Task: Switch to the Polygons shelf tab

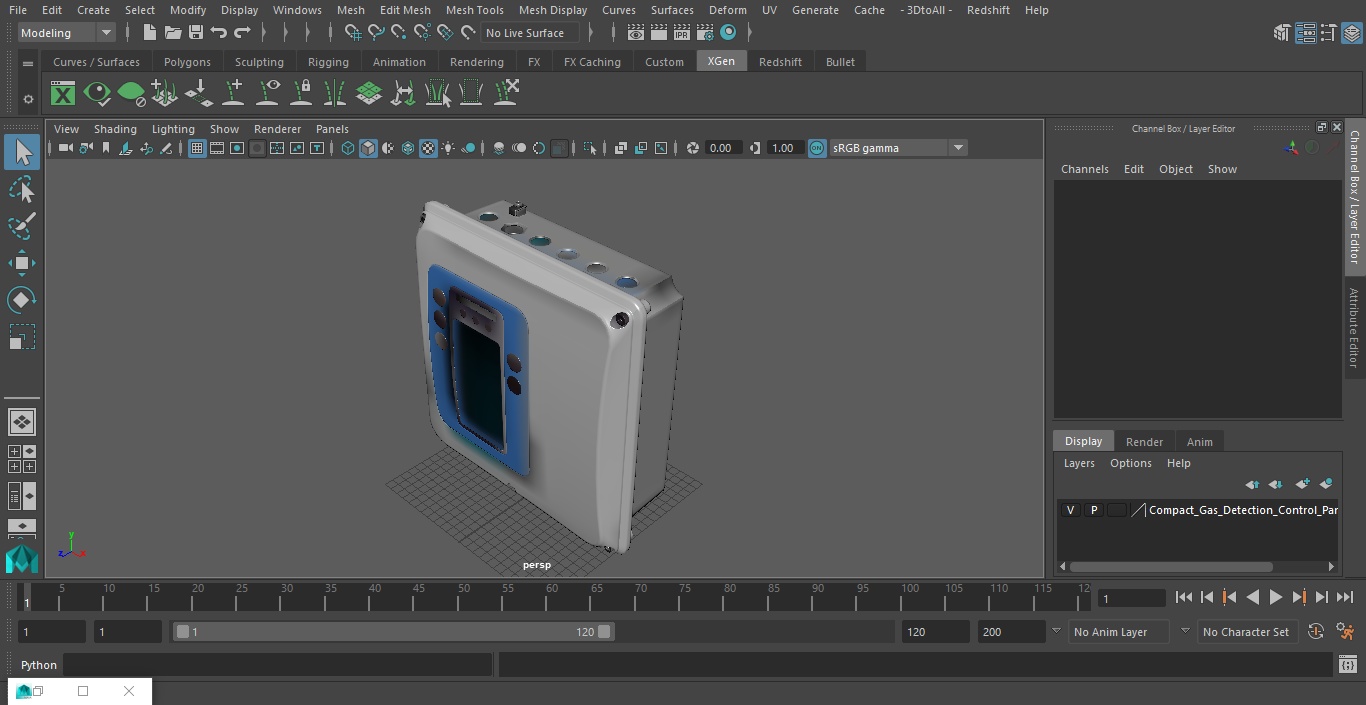Action: pyautogui.click(x=187, y=62)
